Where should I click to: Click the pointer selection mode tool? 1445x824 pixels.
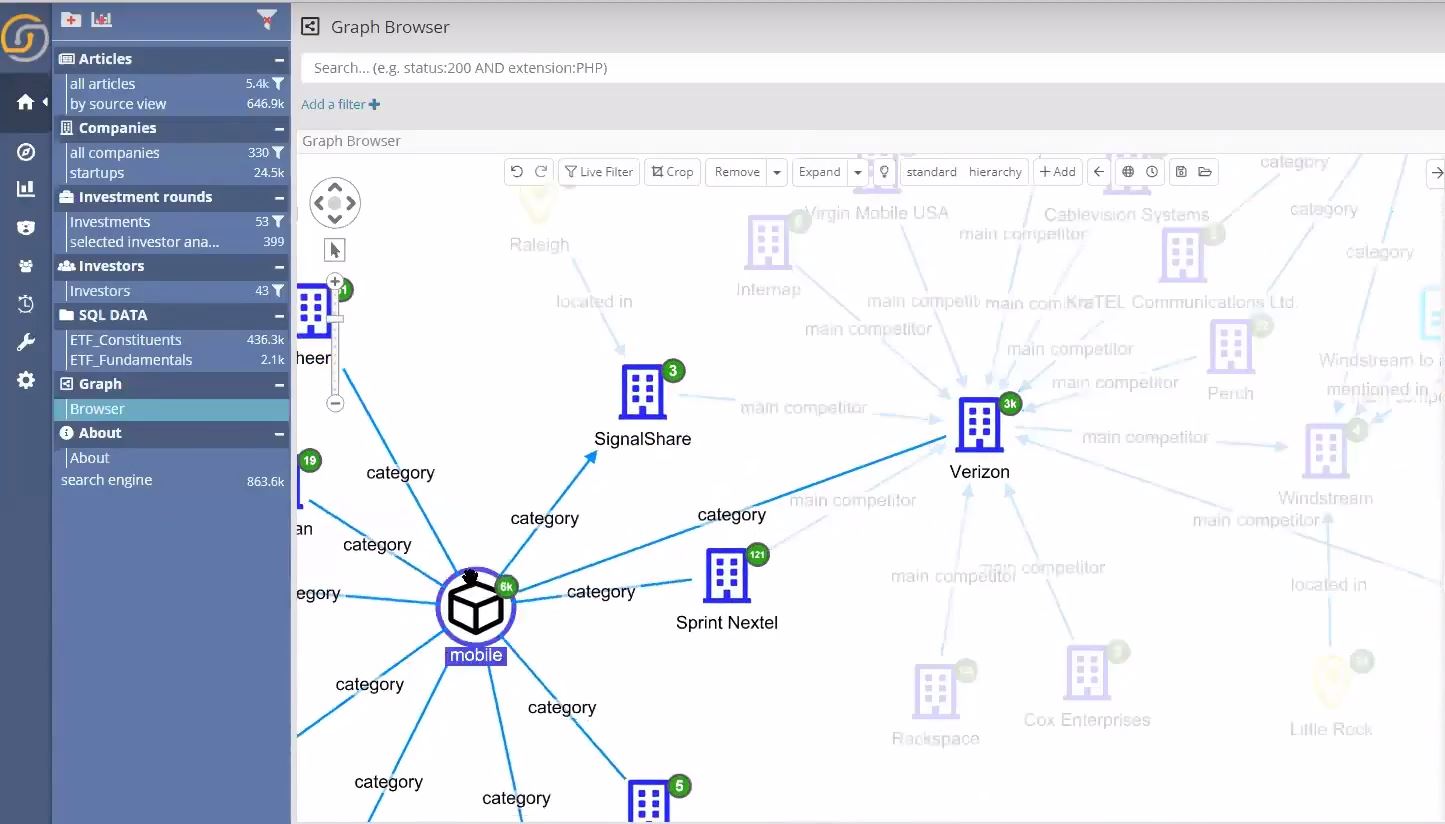point(335,250)
